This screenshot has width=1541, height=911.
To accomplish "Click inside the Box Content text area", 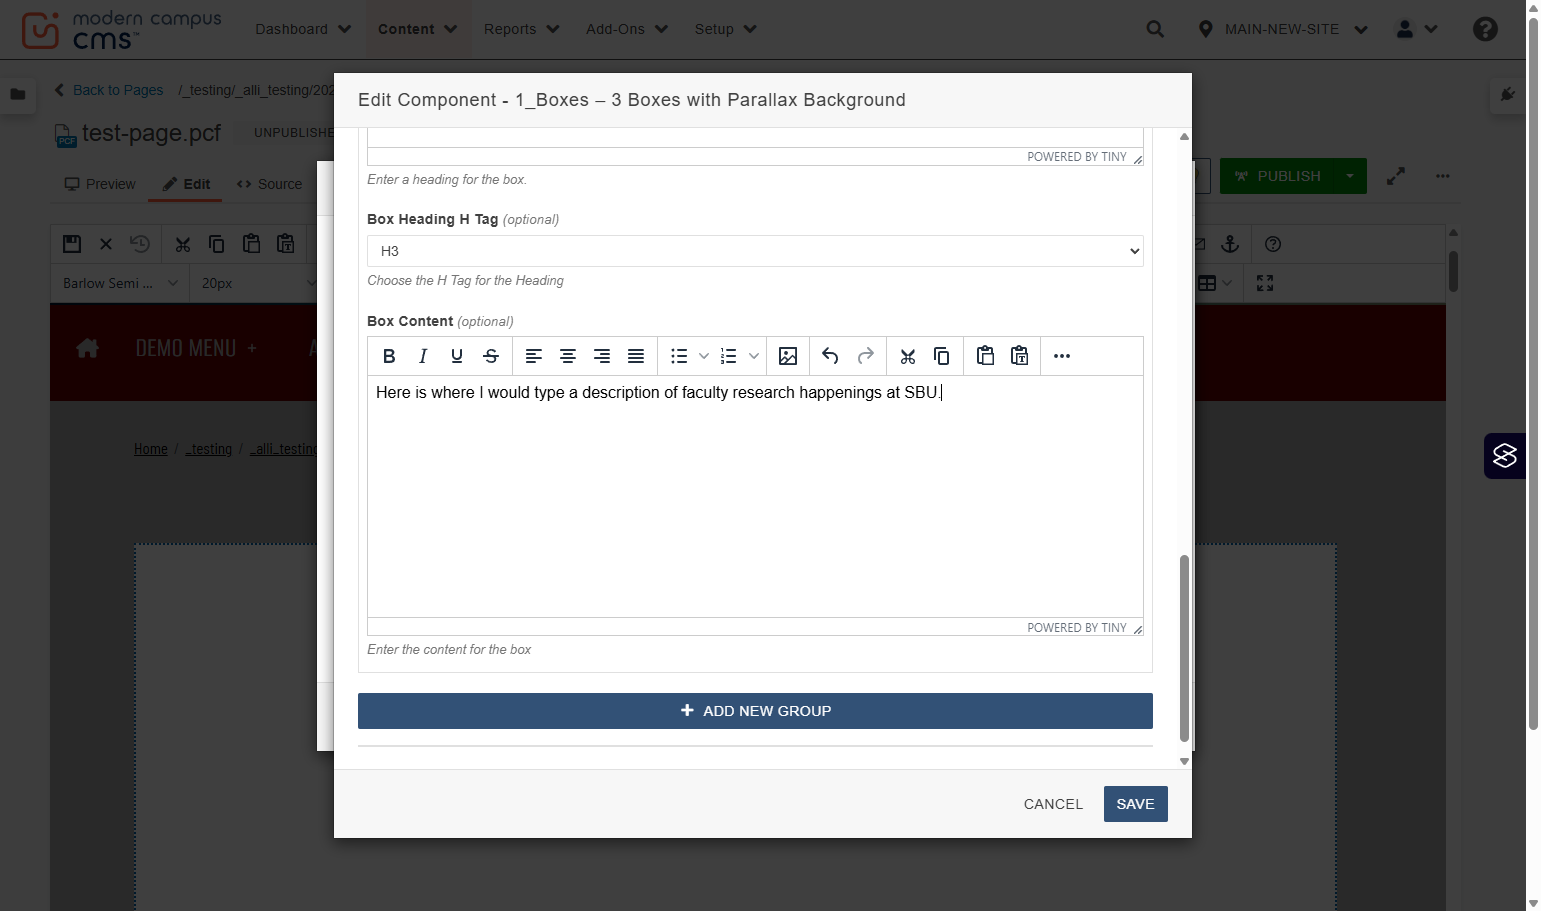I will click(755, 496).
